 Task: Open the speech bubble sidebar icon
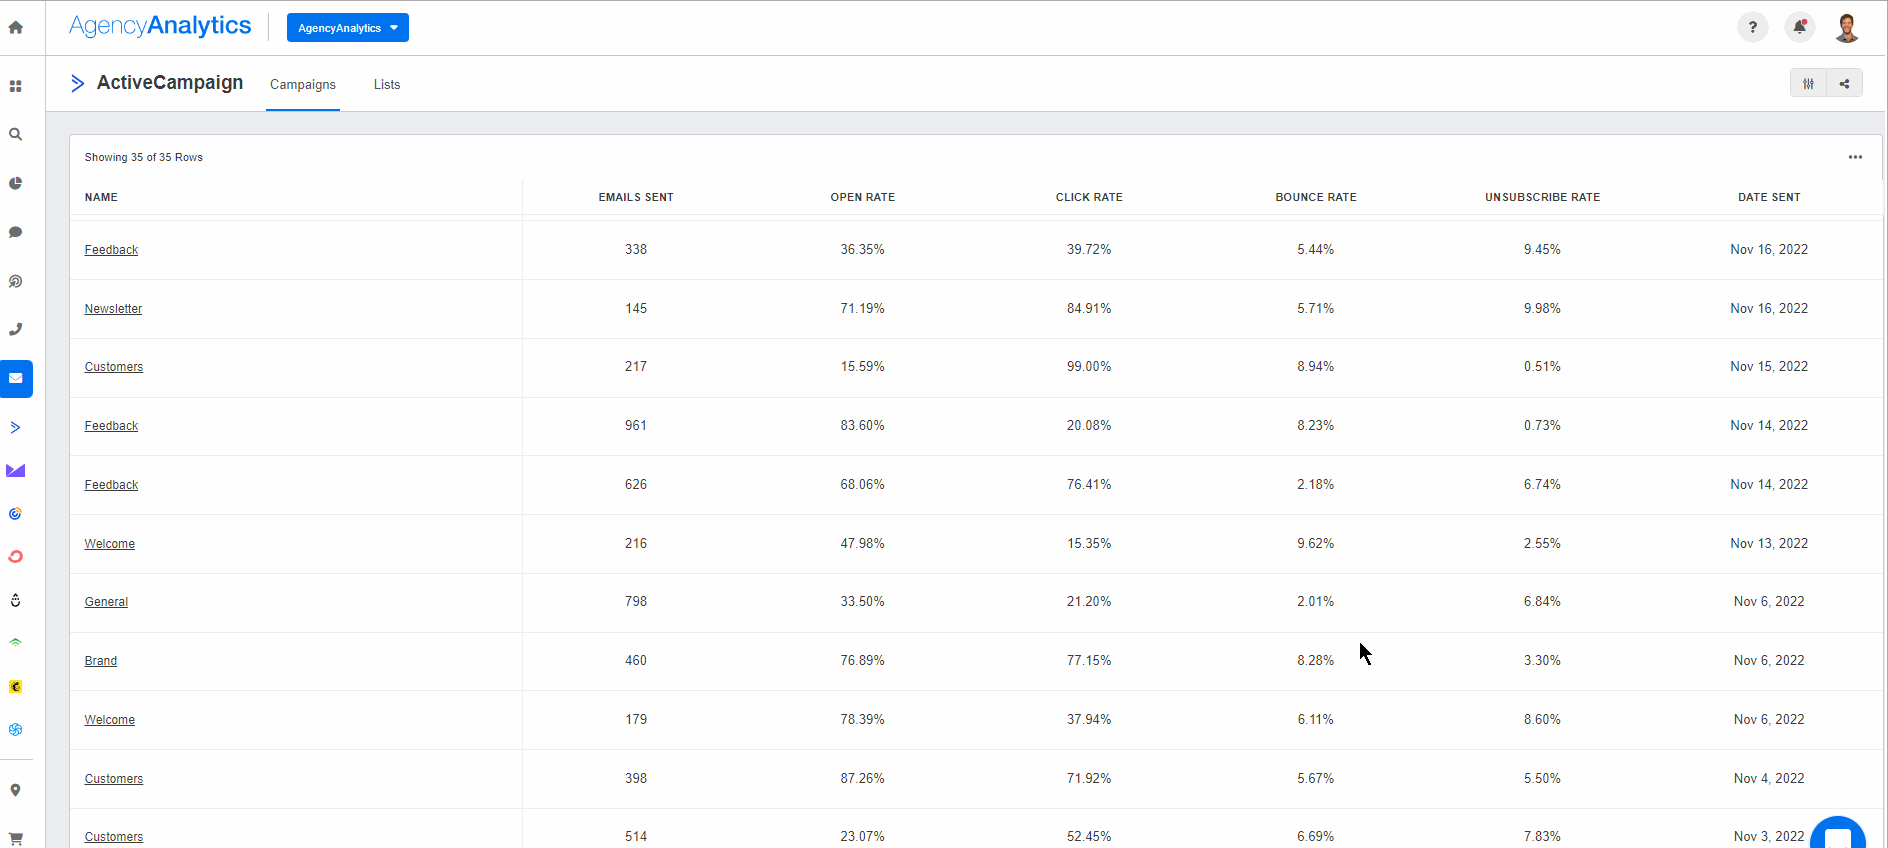[x=16, y=232]
